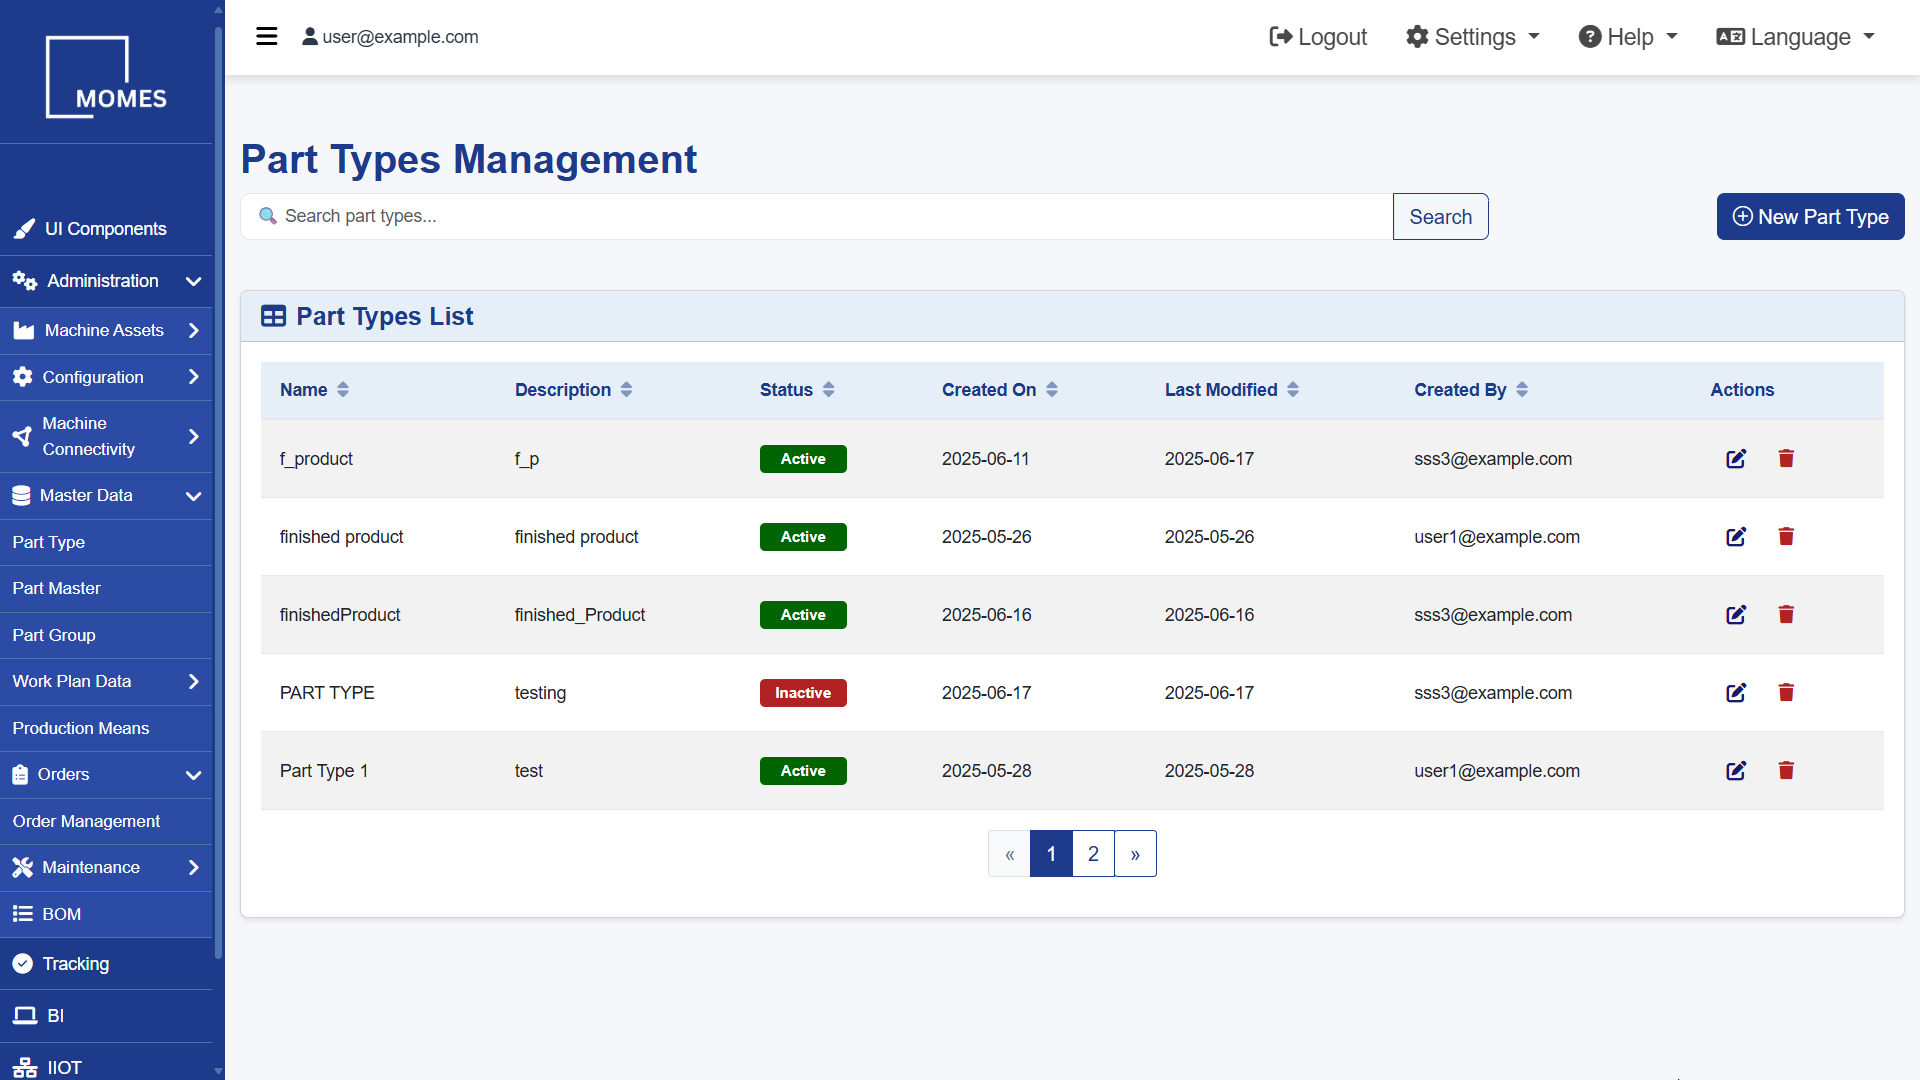The height and width of the screenshot is (1080, 1920).
Task: Click the search magnifier icon
Action: coord(268,216)
